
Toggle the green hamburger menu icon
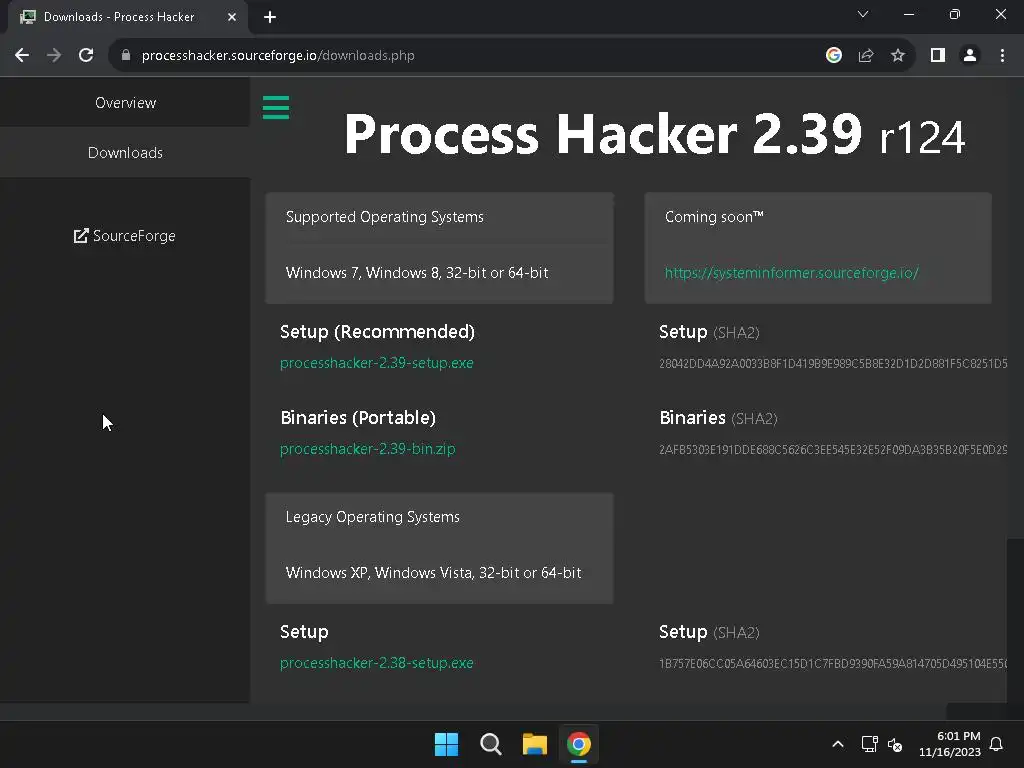point(276,108)
